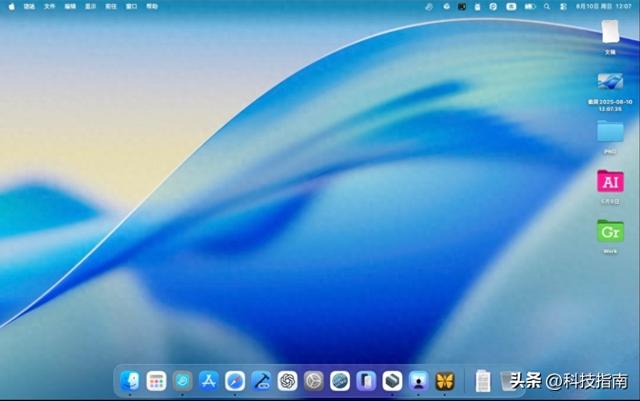This screenshot has height=401, width=640.
Task: Launch Finder from the Dock
Action: pos(130,381)
